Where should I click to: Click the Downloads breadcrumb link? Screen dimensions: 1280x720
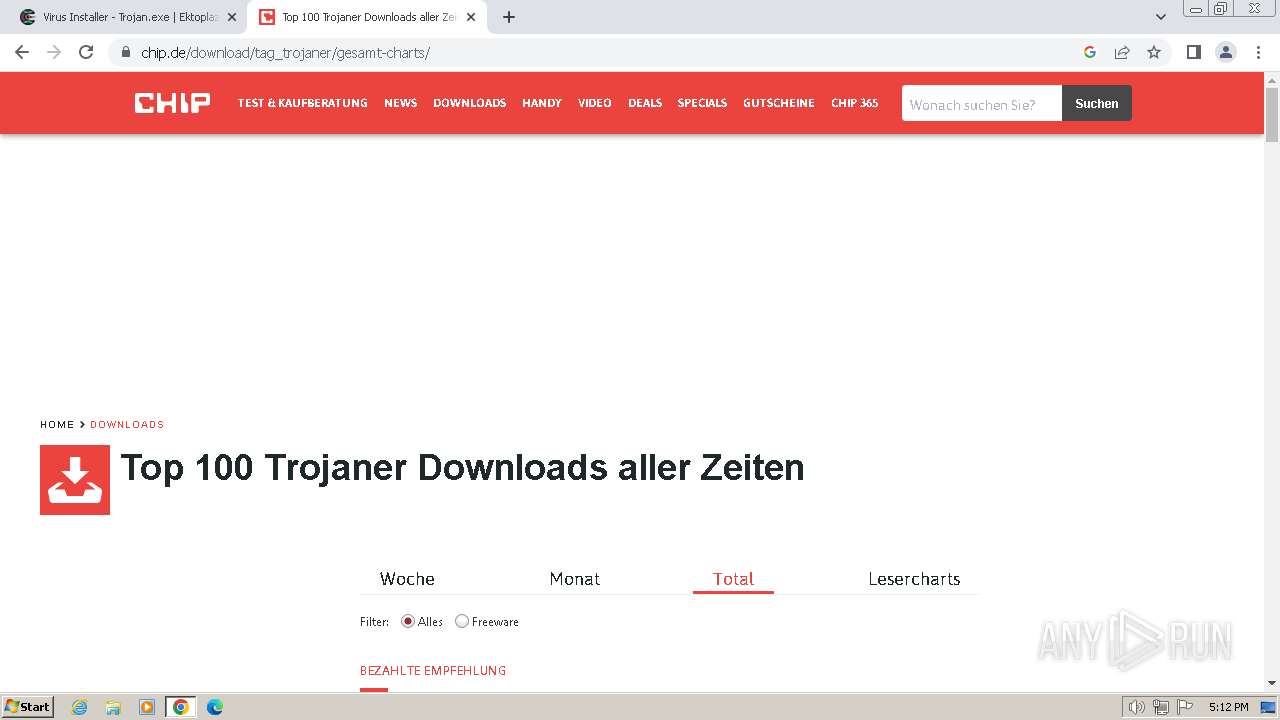tap(127, 424)
